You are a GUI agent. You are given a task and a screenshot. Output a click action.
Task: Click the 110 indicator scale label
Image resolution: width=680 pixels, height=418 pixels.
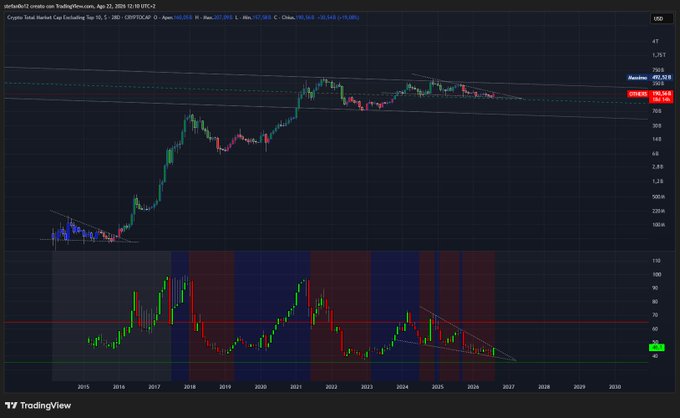tap(656, 261)
